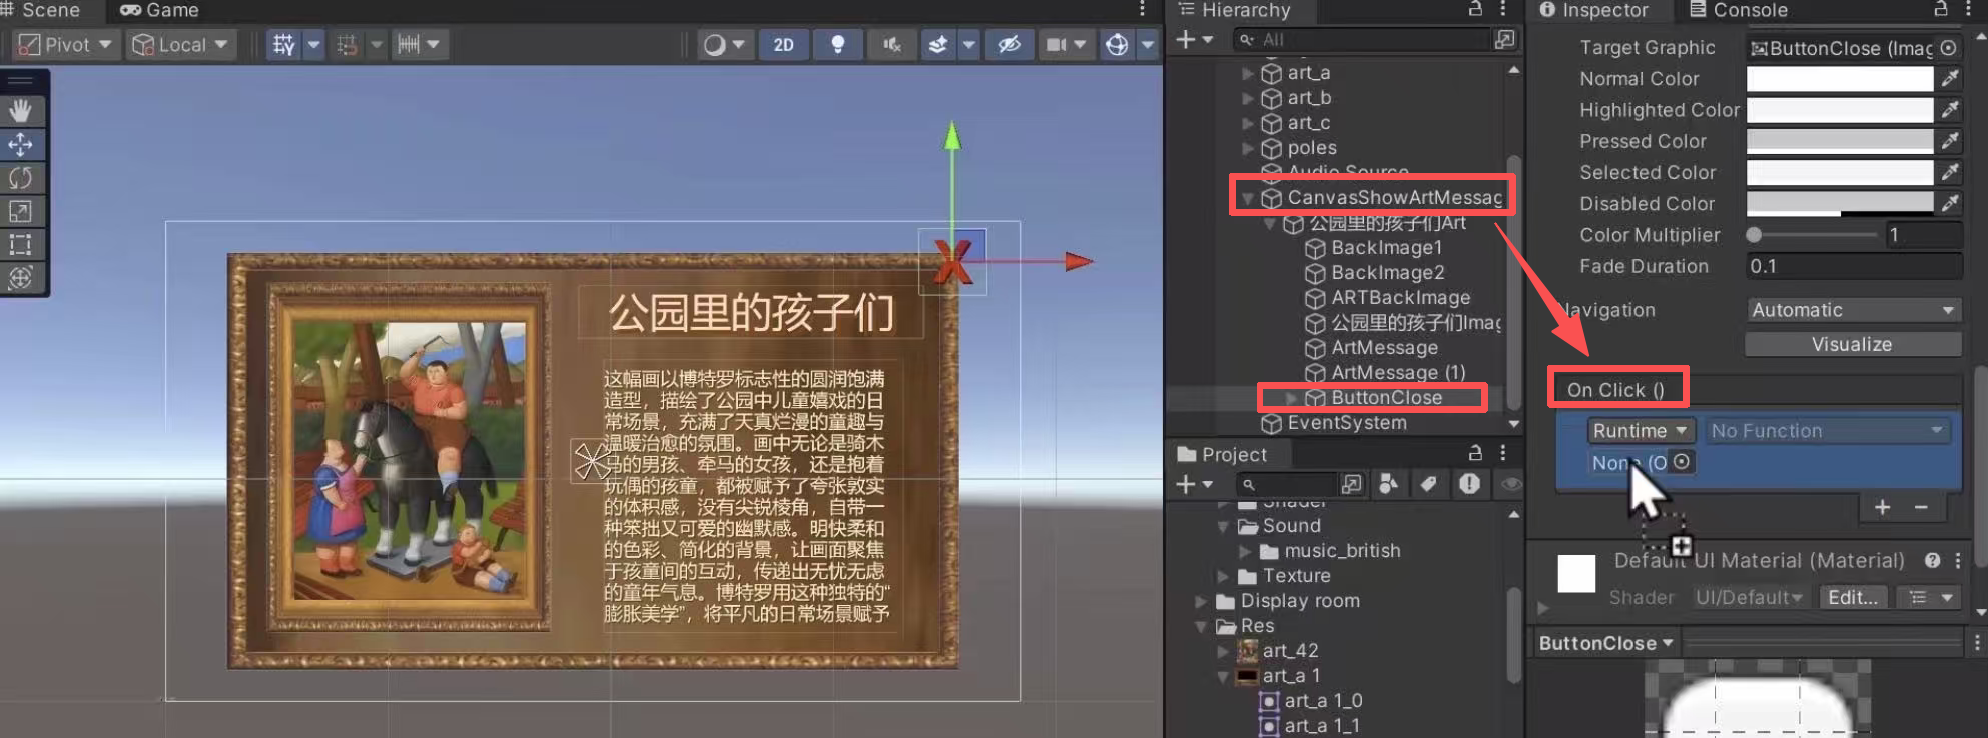Open the Scene view options menu

1142,9
